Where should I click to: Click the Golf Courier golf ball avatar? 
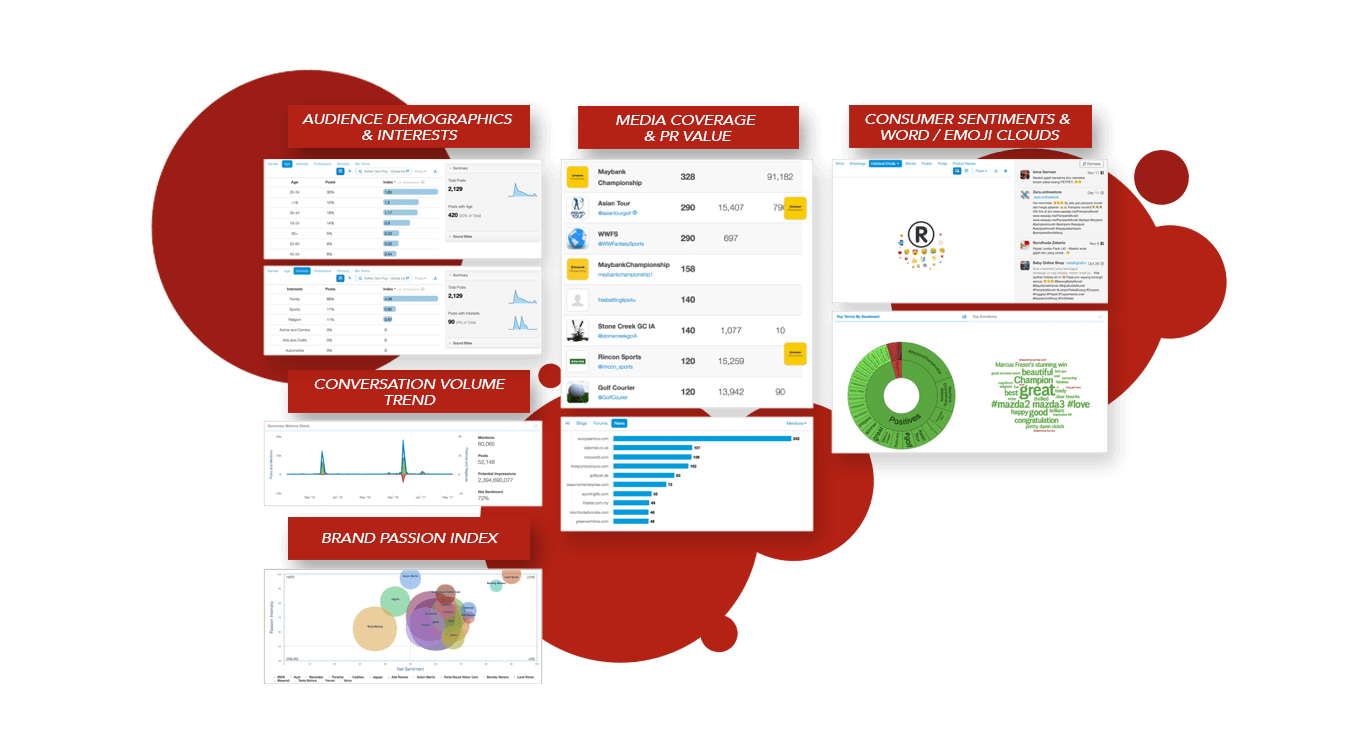578,392
